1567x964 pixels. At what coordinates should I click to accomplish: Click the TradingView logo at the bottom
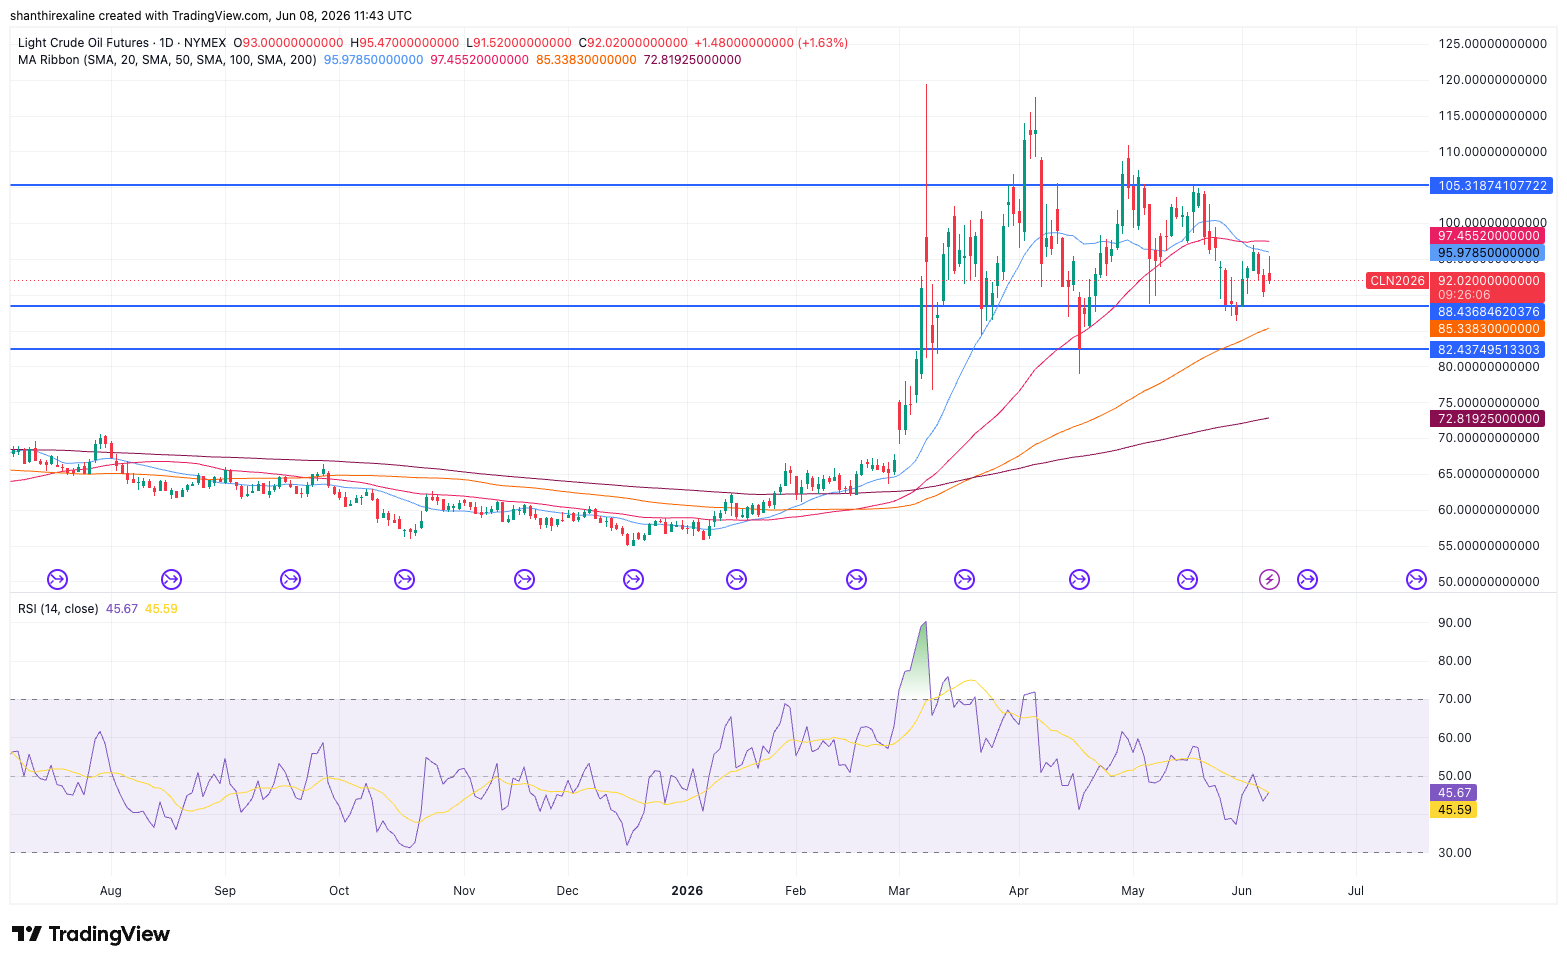tap(91, 934)
